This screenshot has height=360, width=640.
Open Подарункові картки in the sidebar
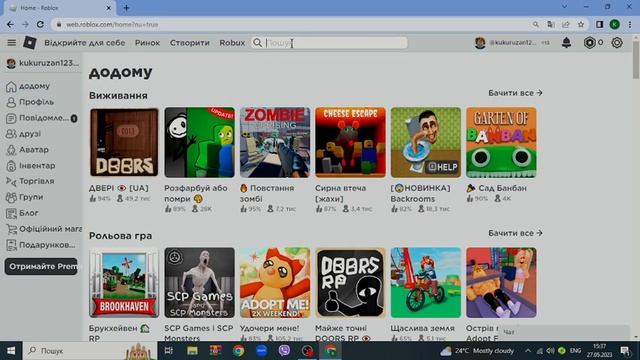[41, 245]
